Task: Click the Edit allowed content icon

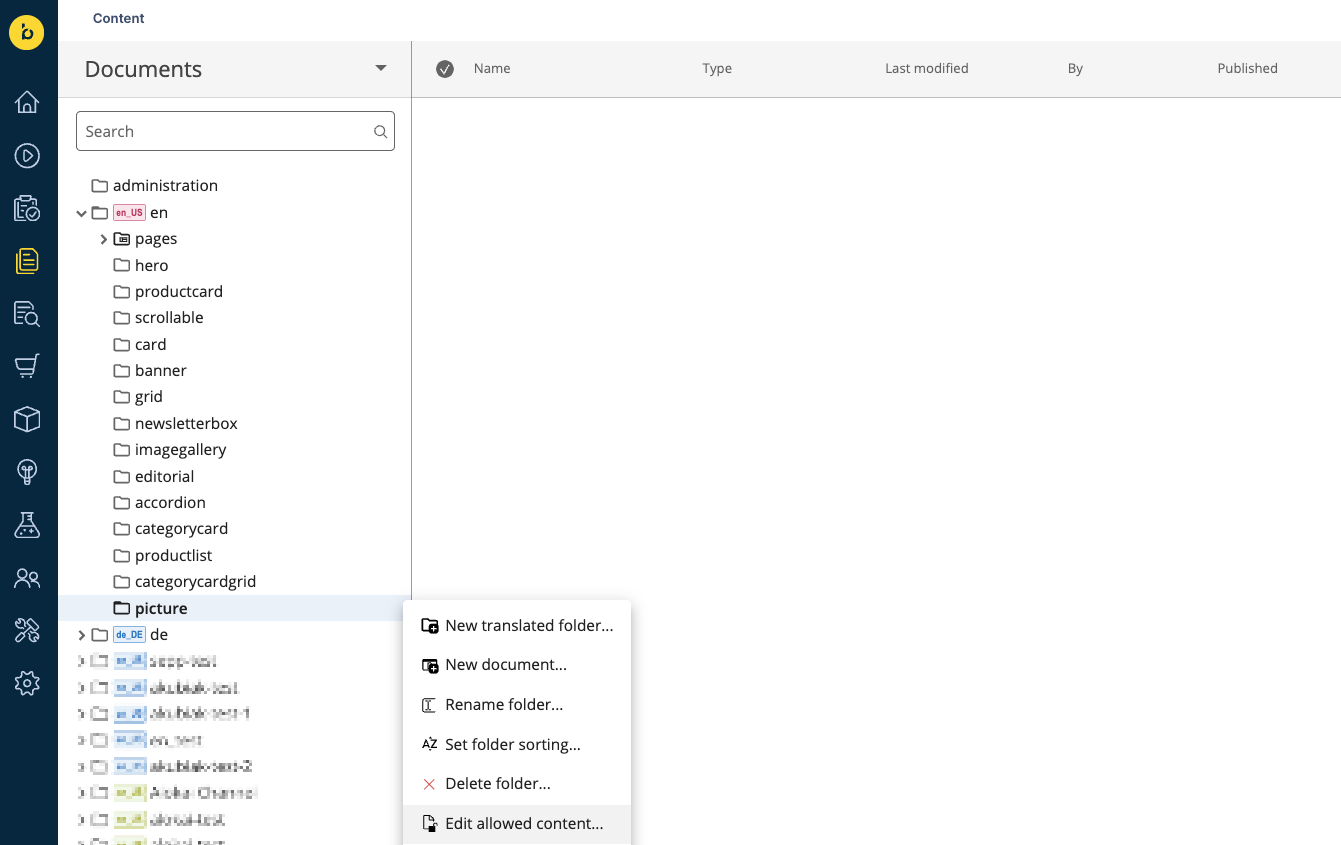Action: [430, 824]
